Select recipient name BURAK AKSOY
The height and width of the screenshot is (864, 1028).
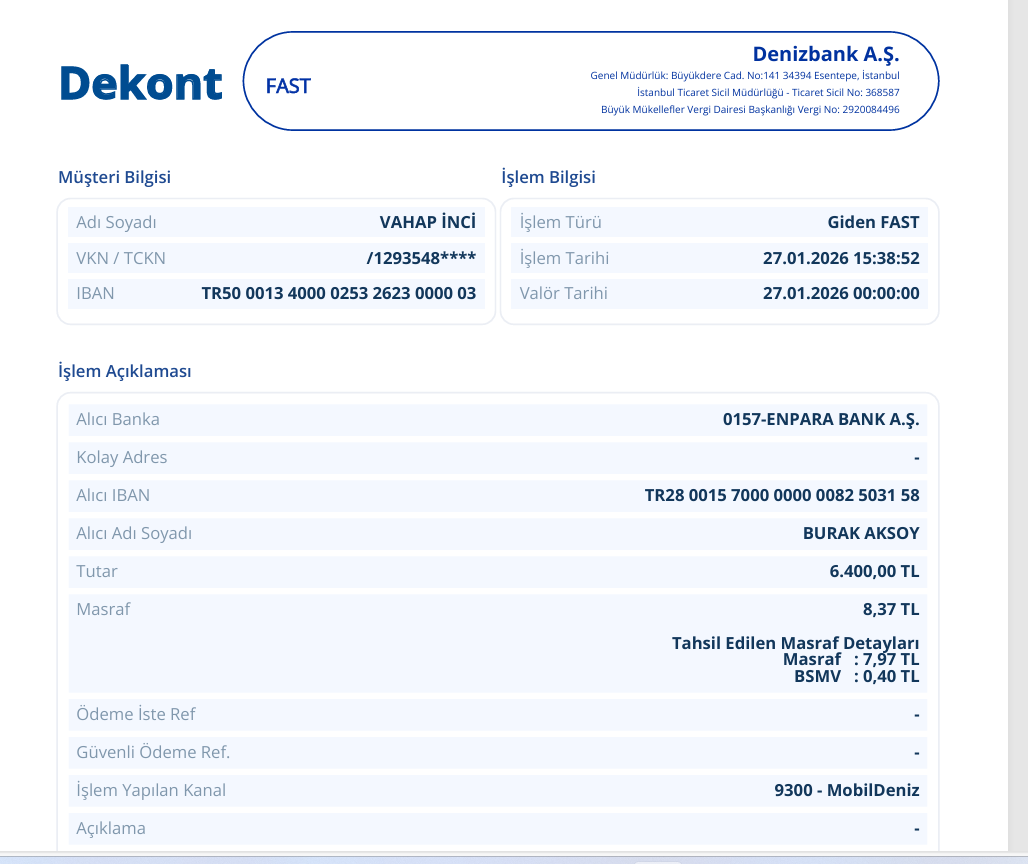pos(861,533)
